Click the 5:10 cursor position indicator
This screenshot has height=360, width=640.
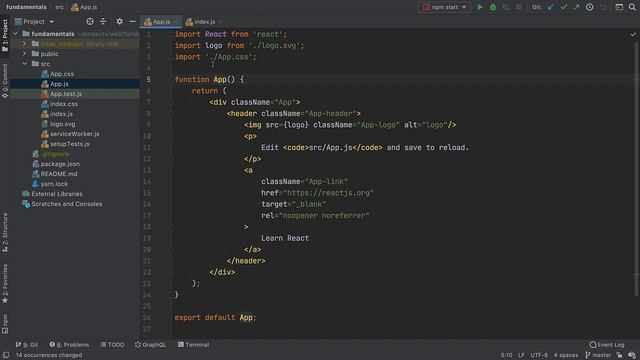506,355
